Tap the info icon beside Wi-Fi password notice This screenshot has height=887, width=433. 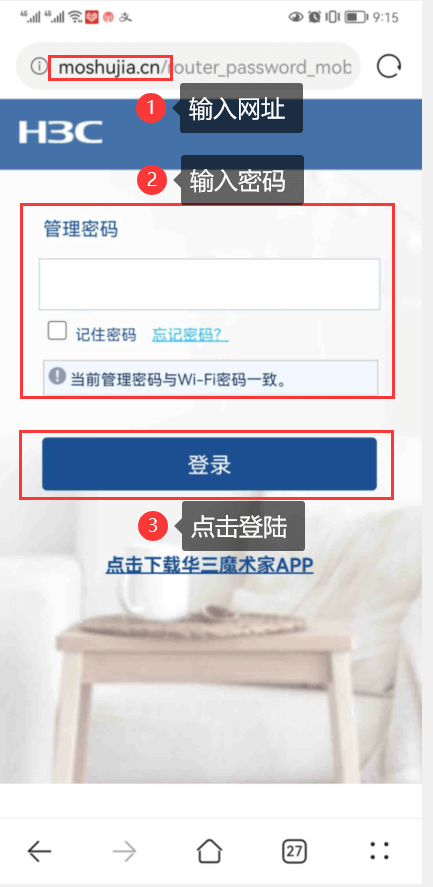point(57,376)
